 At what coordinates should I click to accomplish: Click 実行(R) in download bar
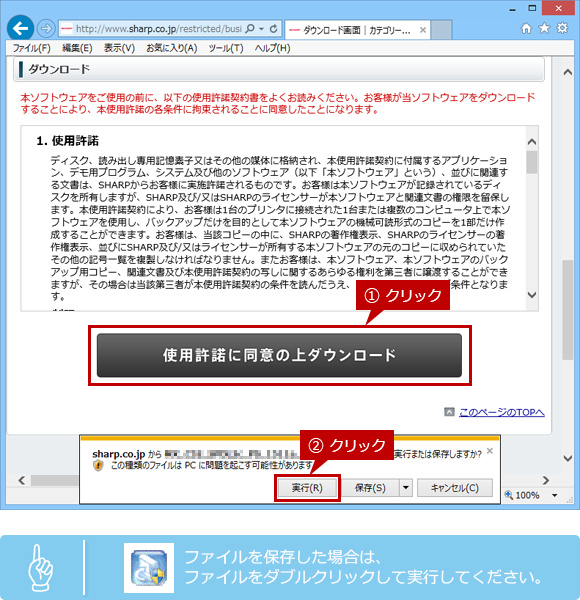click(307, 488)
